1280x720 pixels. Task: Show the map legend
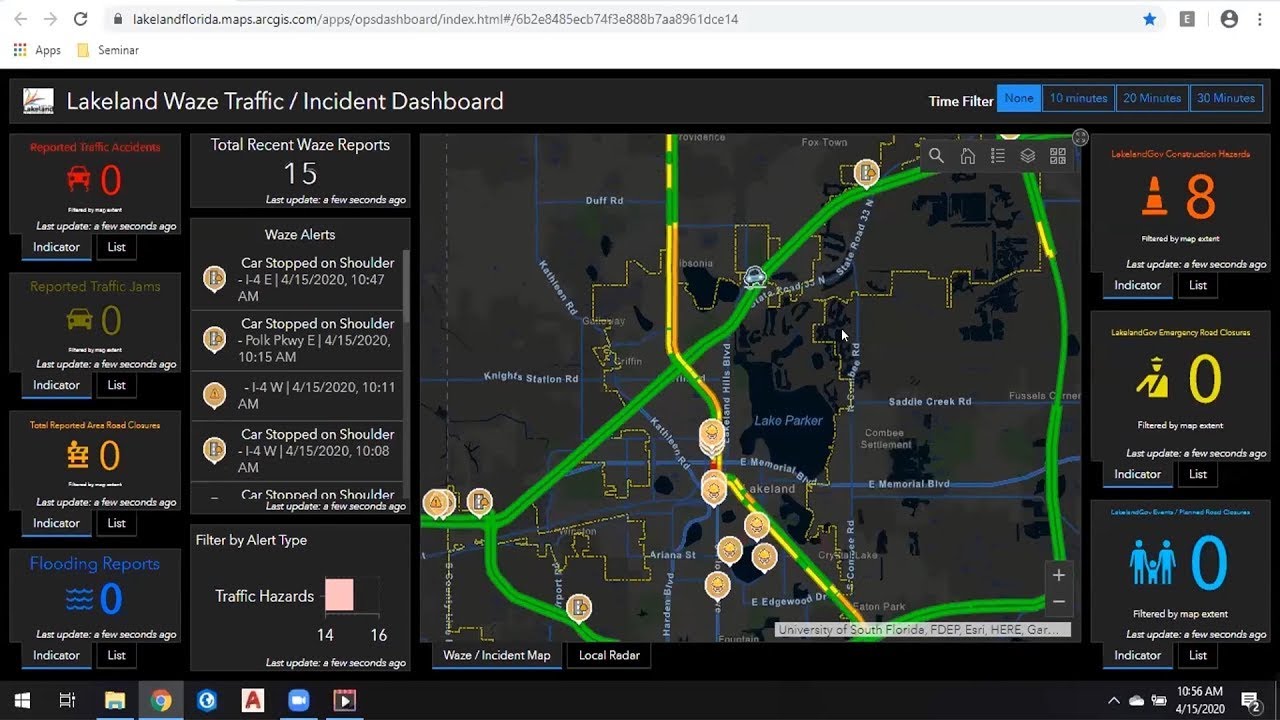(x=997, y=156)
